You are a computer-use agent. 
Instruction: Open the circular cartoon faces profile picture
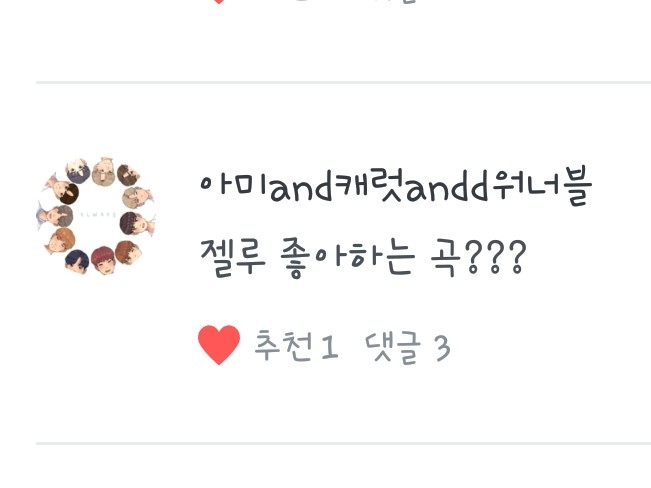[x=96, y=216]
